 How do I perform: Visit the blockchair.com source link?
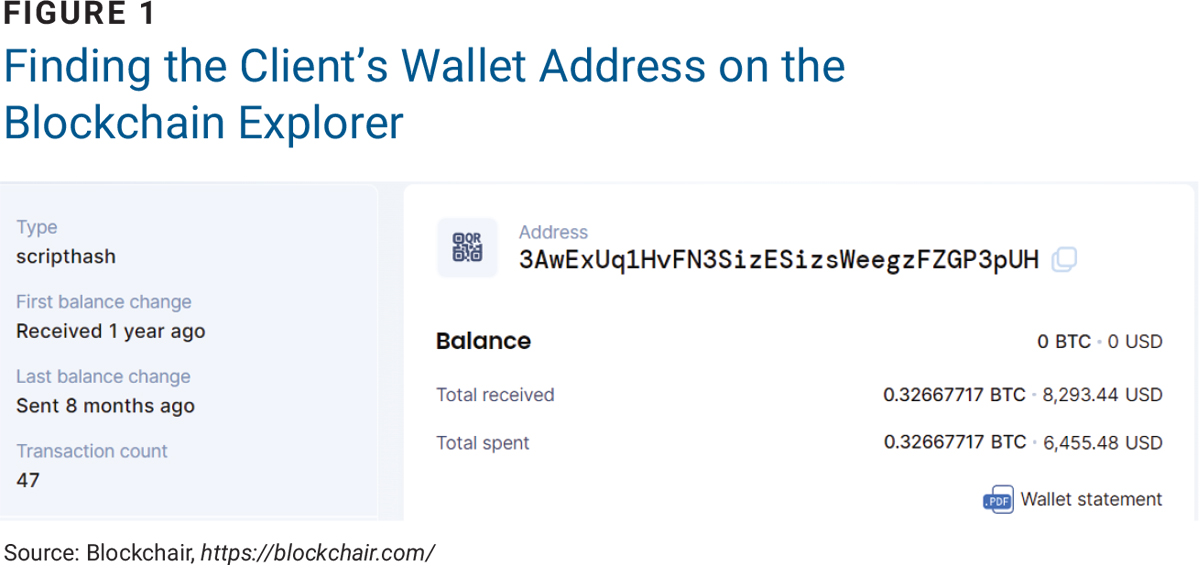[317, 553]
